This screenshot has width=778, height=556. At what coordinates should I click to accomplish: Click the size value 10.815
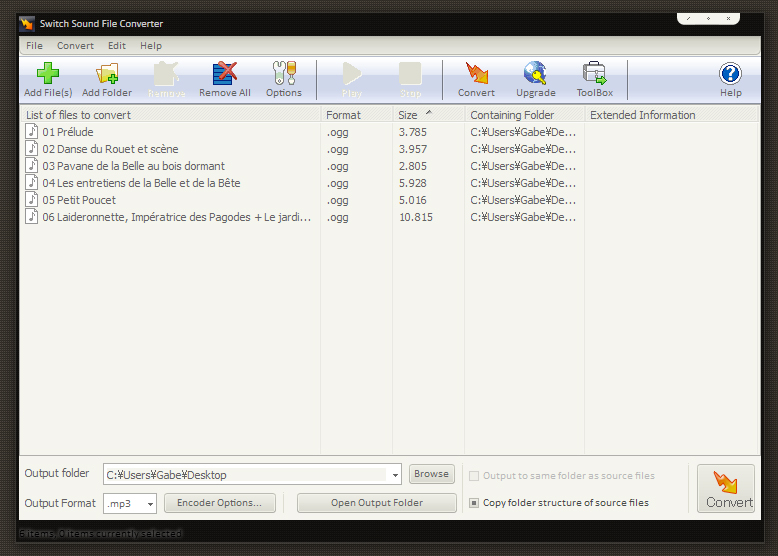tap(416, 217)
